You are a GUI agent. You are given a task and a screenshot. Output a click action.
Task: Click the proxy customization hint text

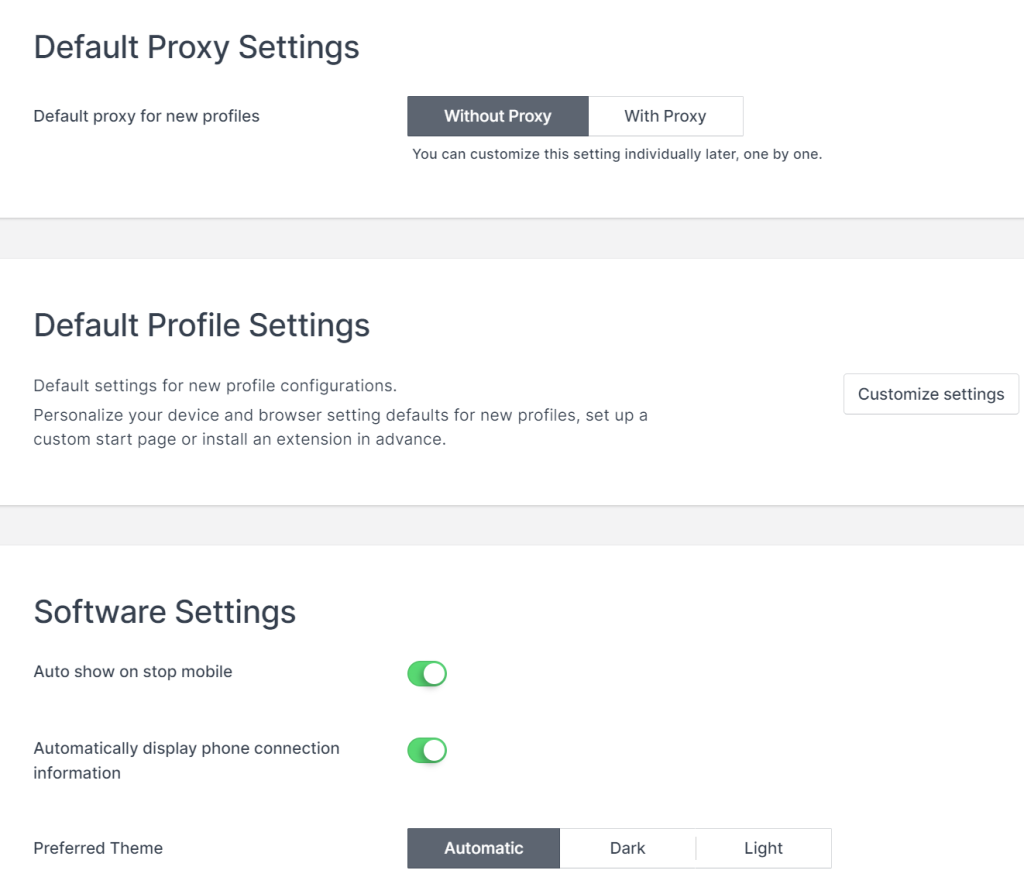tap(617, 154)
